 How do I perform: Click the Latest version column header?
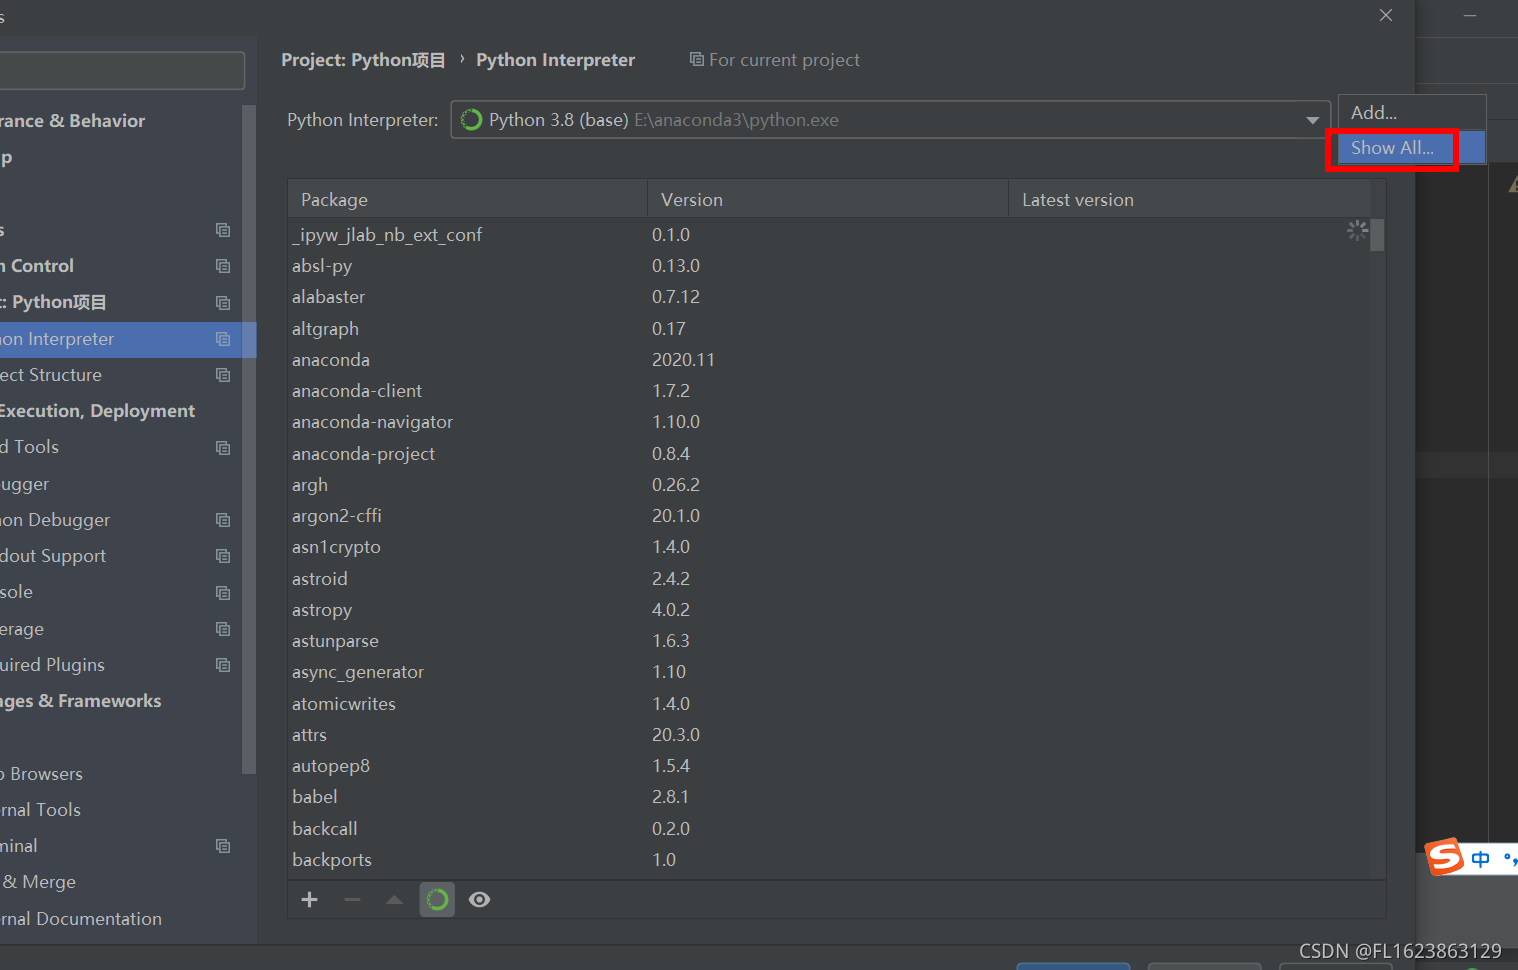(1190, 200)
